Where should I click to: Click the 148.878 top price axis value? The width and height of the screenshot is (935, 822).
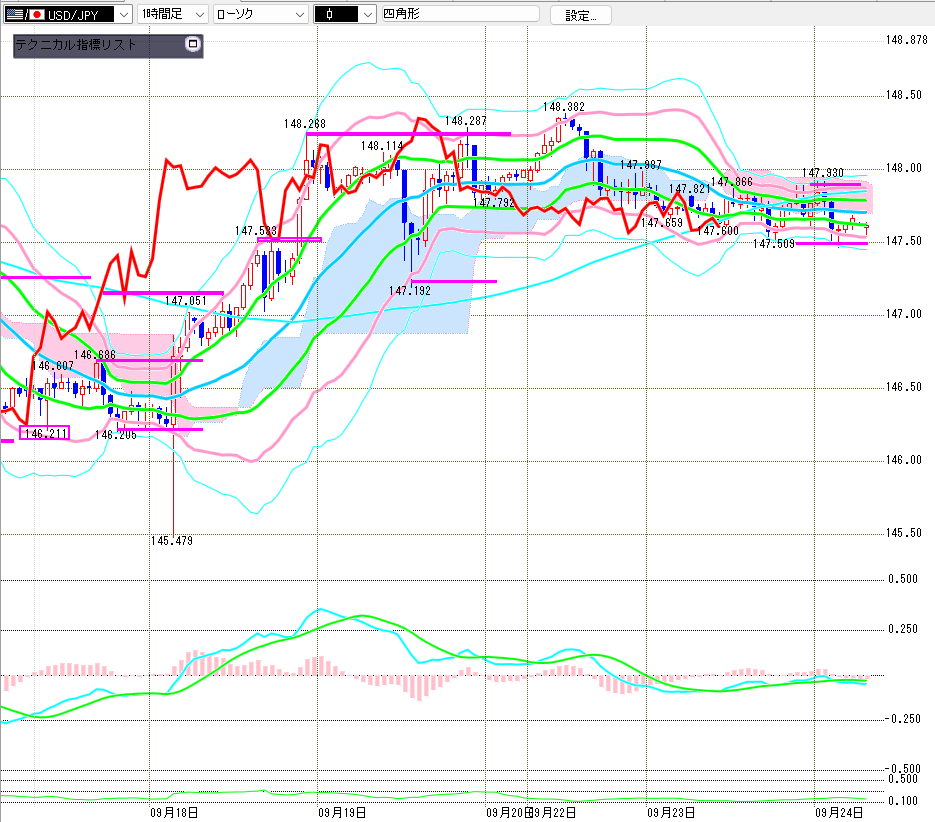click(907, 40)
